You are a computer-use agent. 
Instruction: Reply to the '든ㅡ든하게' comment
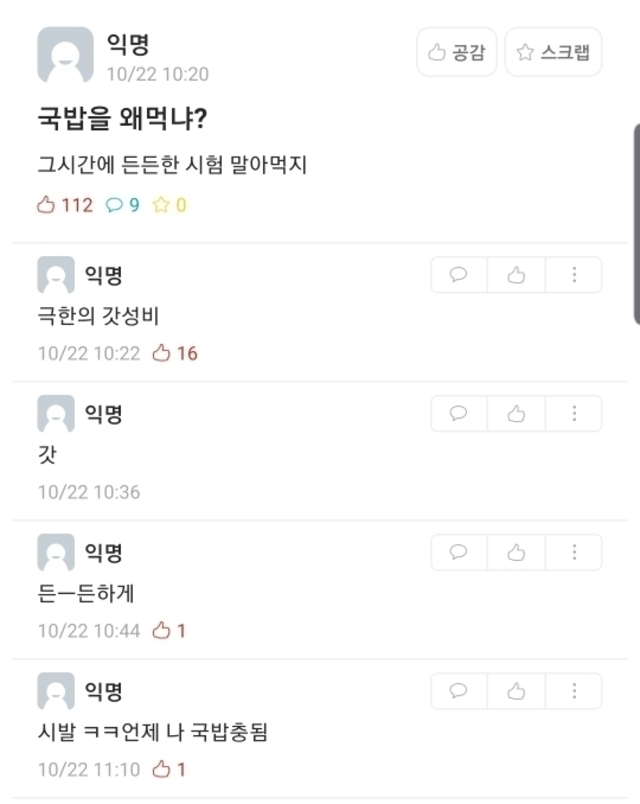pyautogui.click(x=459, y=552)
